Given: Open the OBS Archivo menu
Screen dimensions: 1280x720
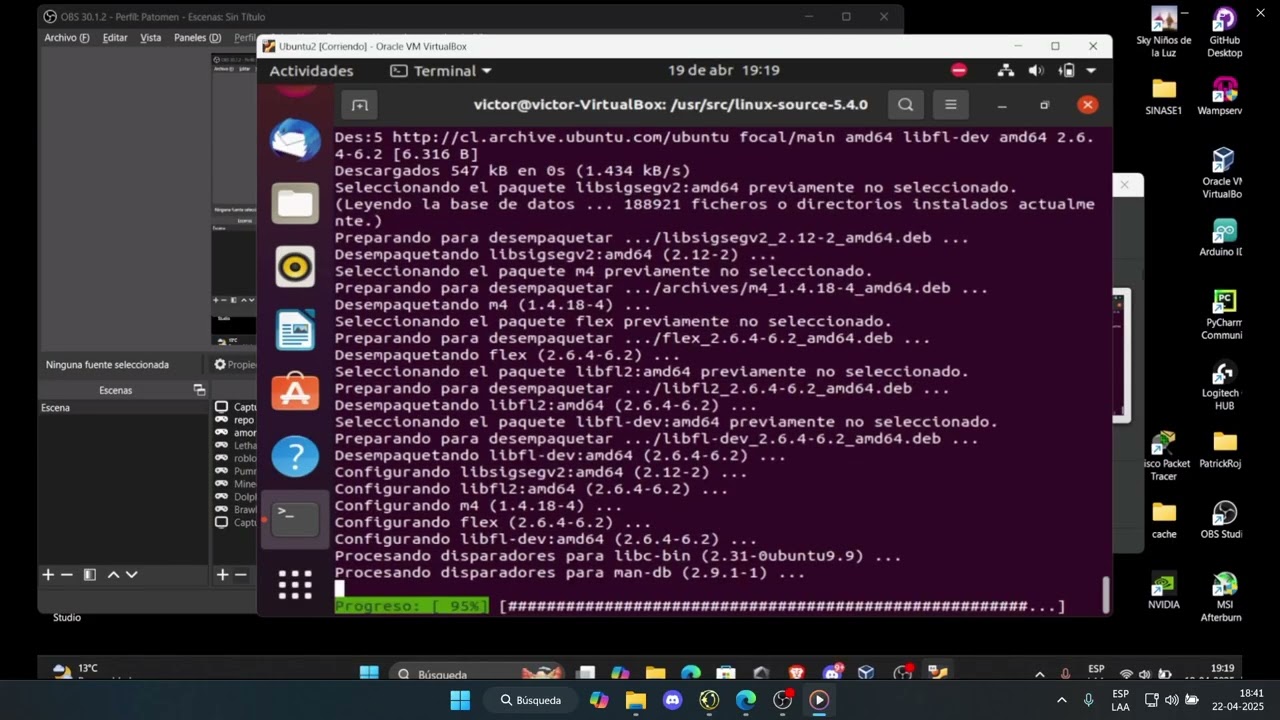Looking at the screenshot, I should (x=66, y=37).
